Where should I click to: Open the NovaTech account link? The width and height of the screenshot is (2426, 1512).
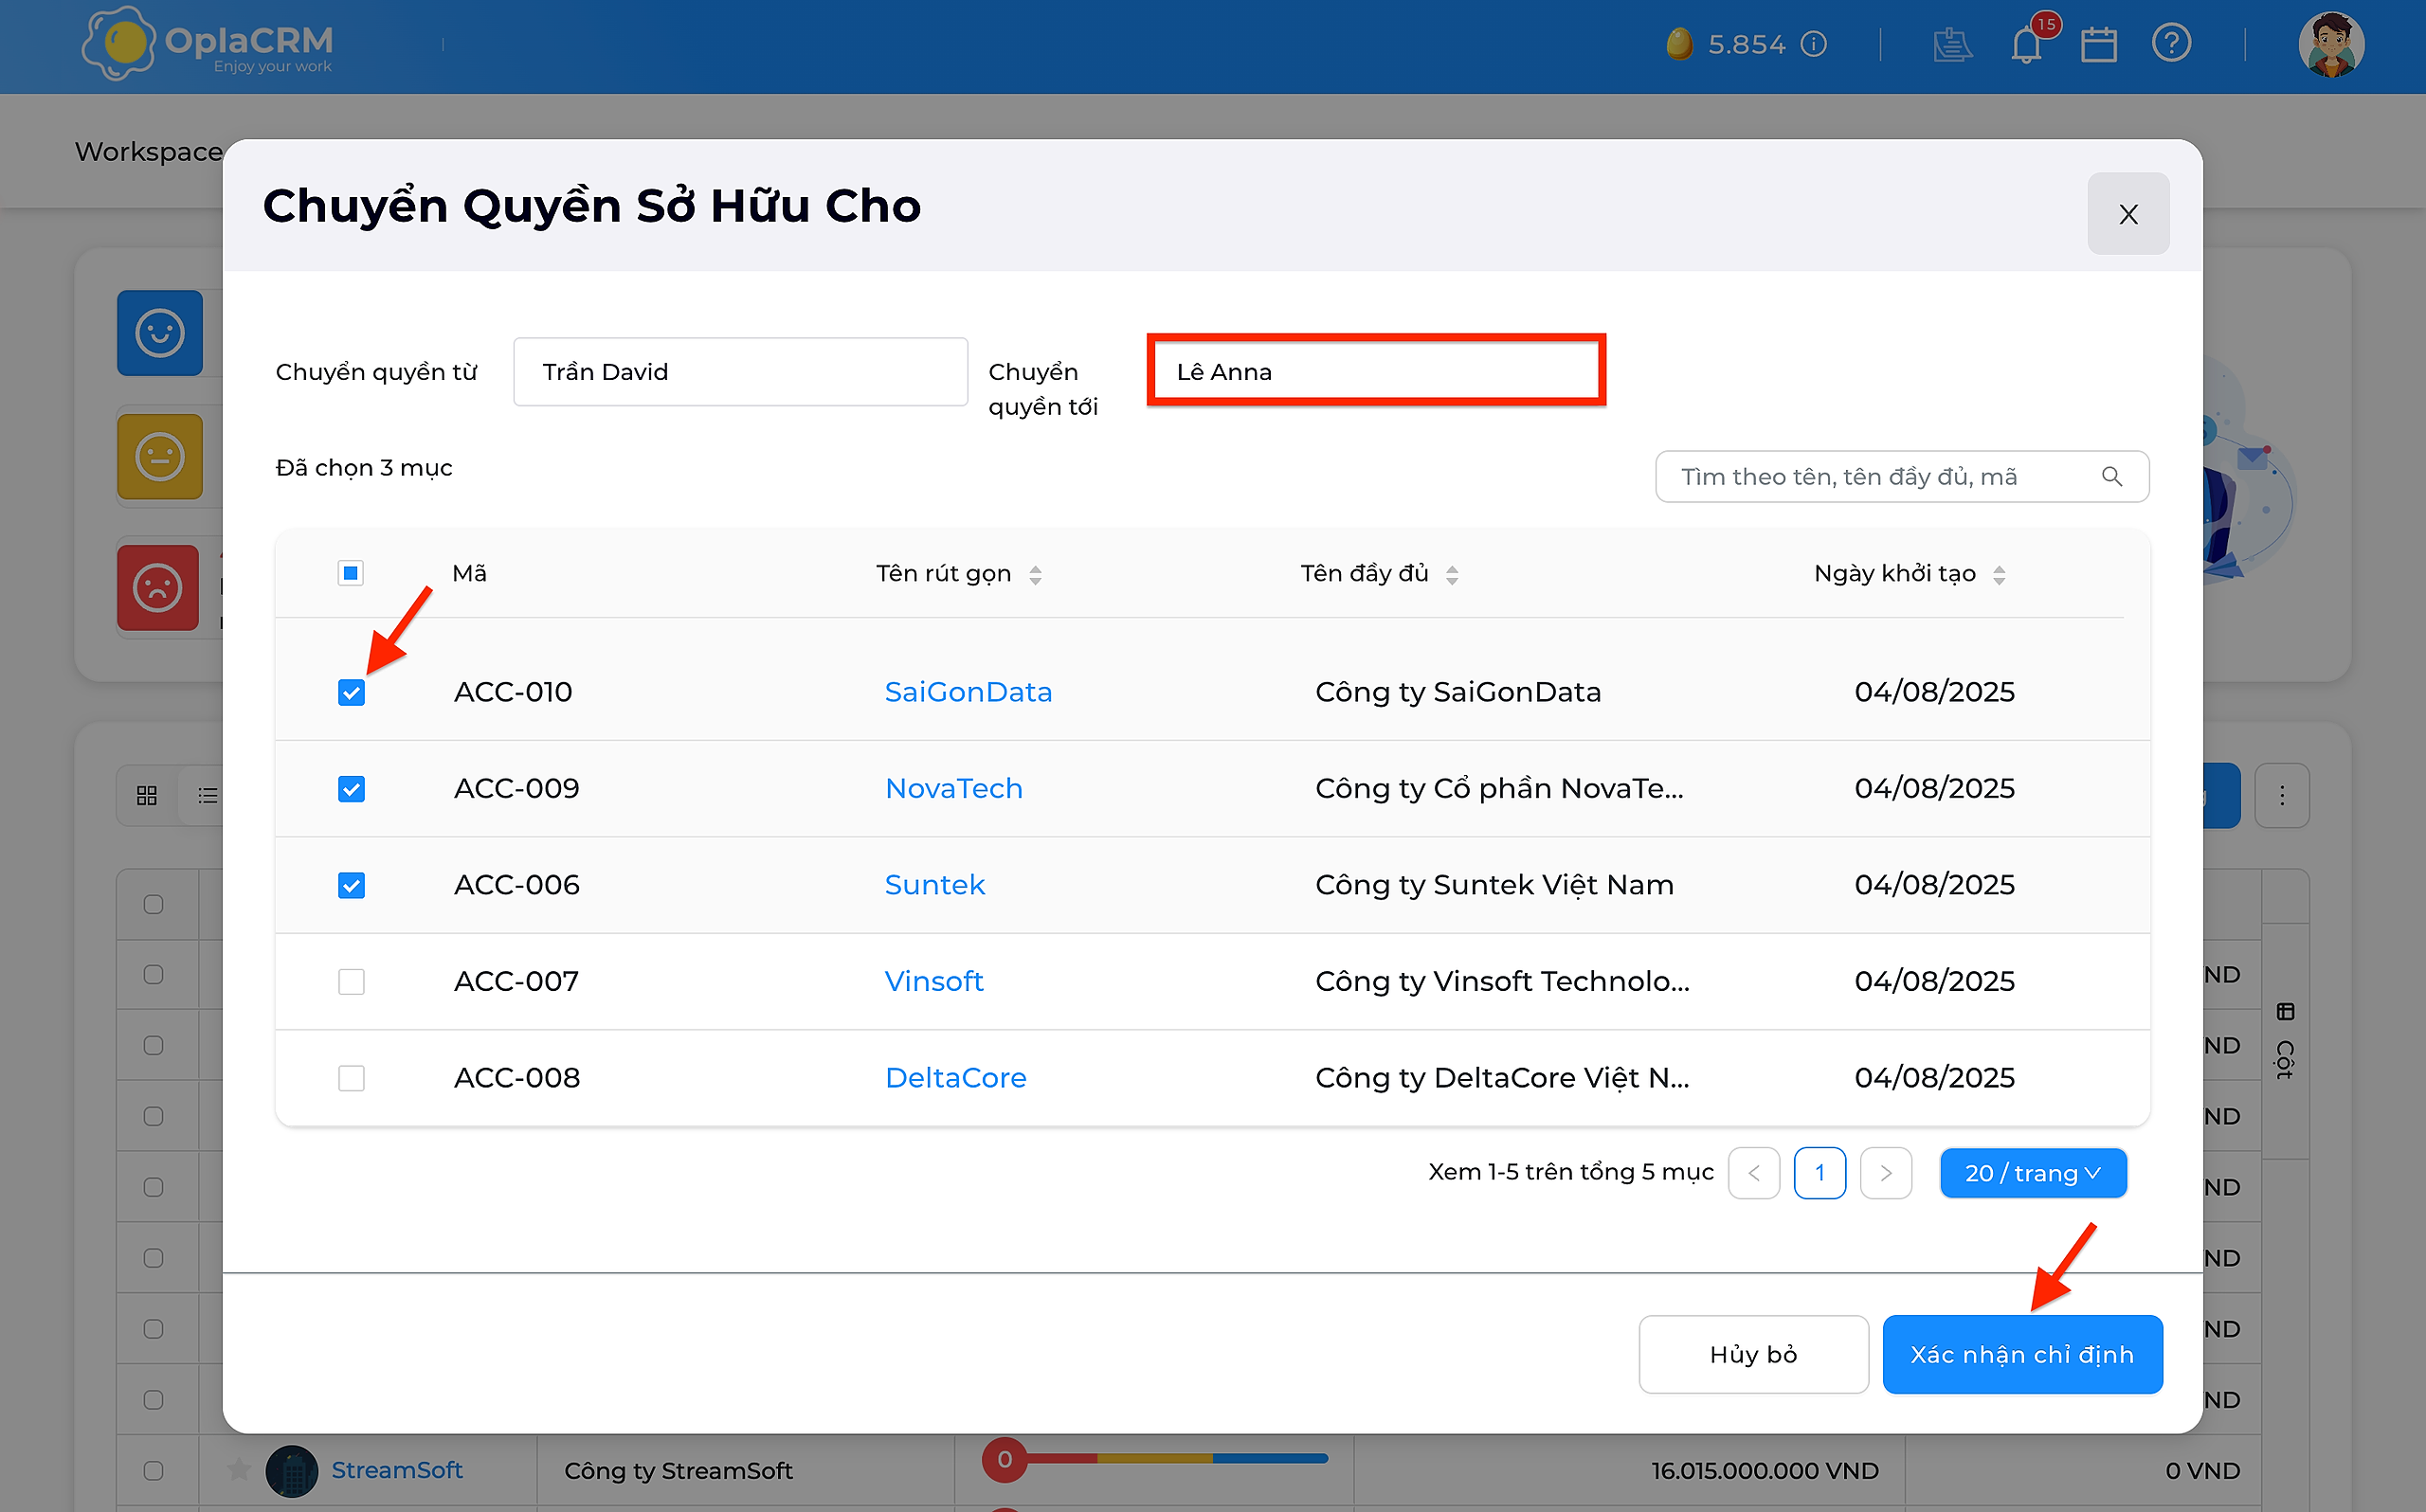point(954,789)
